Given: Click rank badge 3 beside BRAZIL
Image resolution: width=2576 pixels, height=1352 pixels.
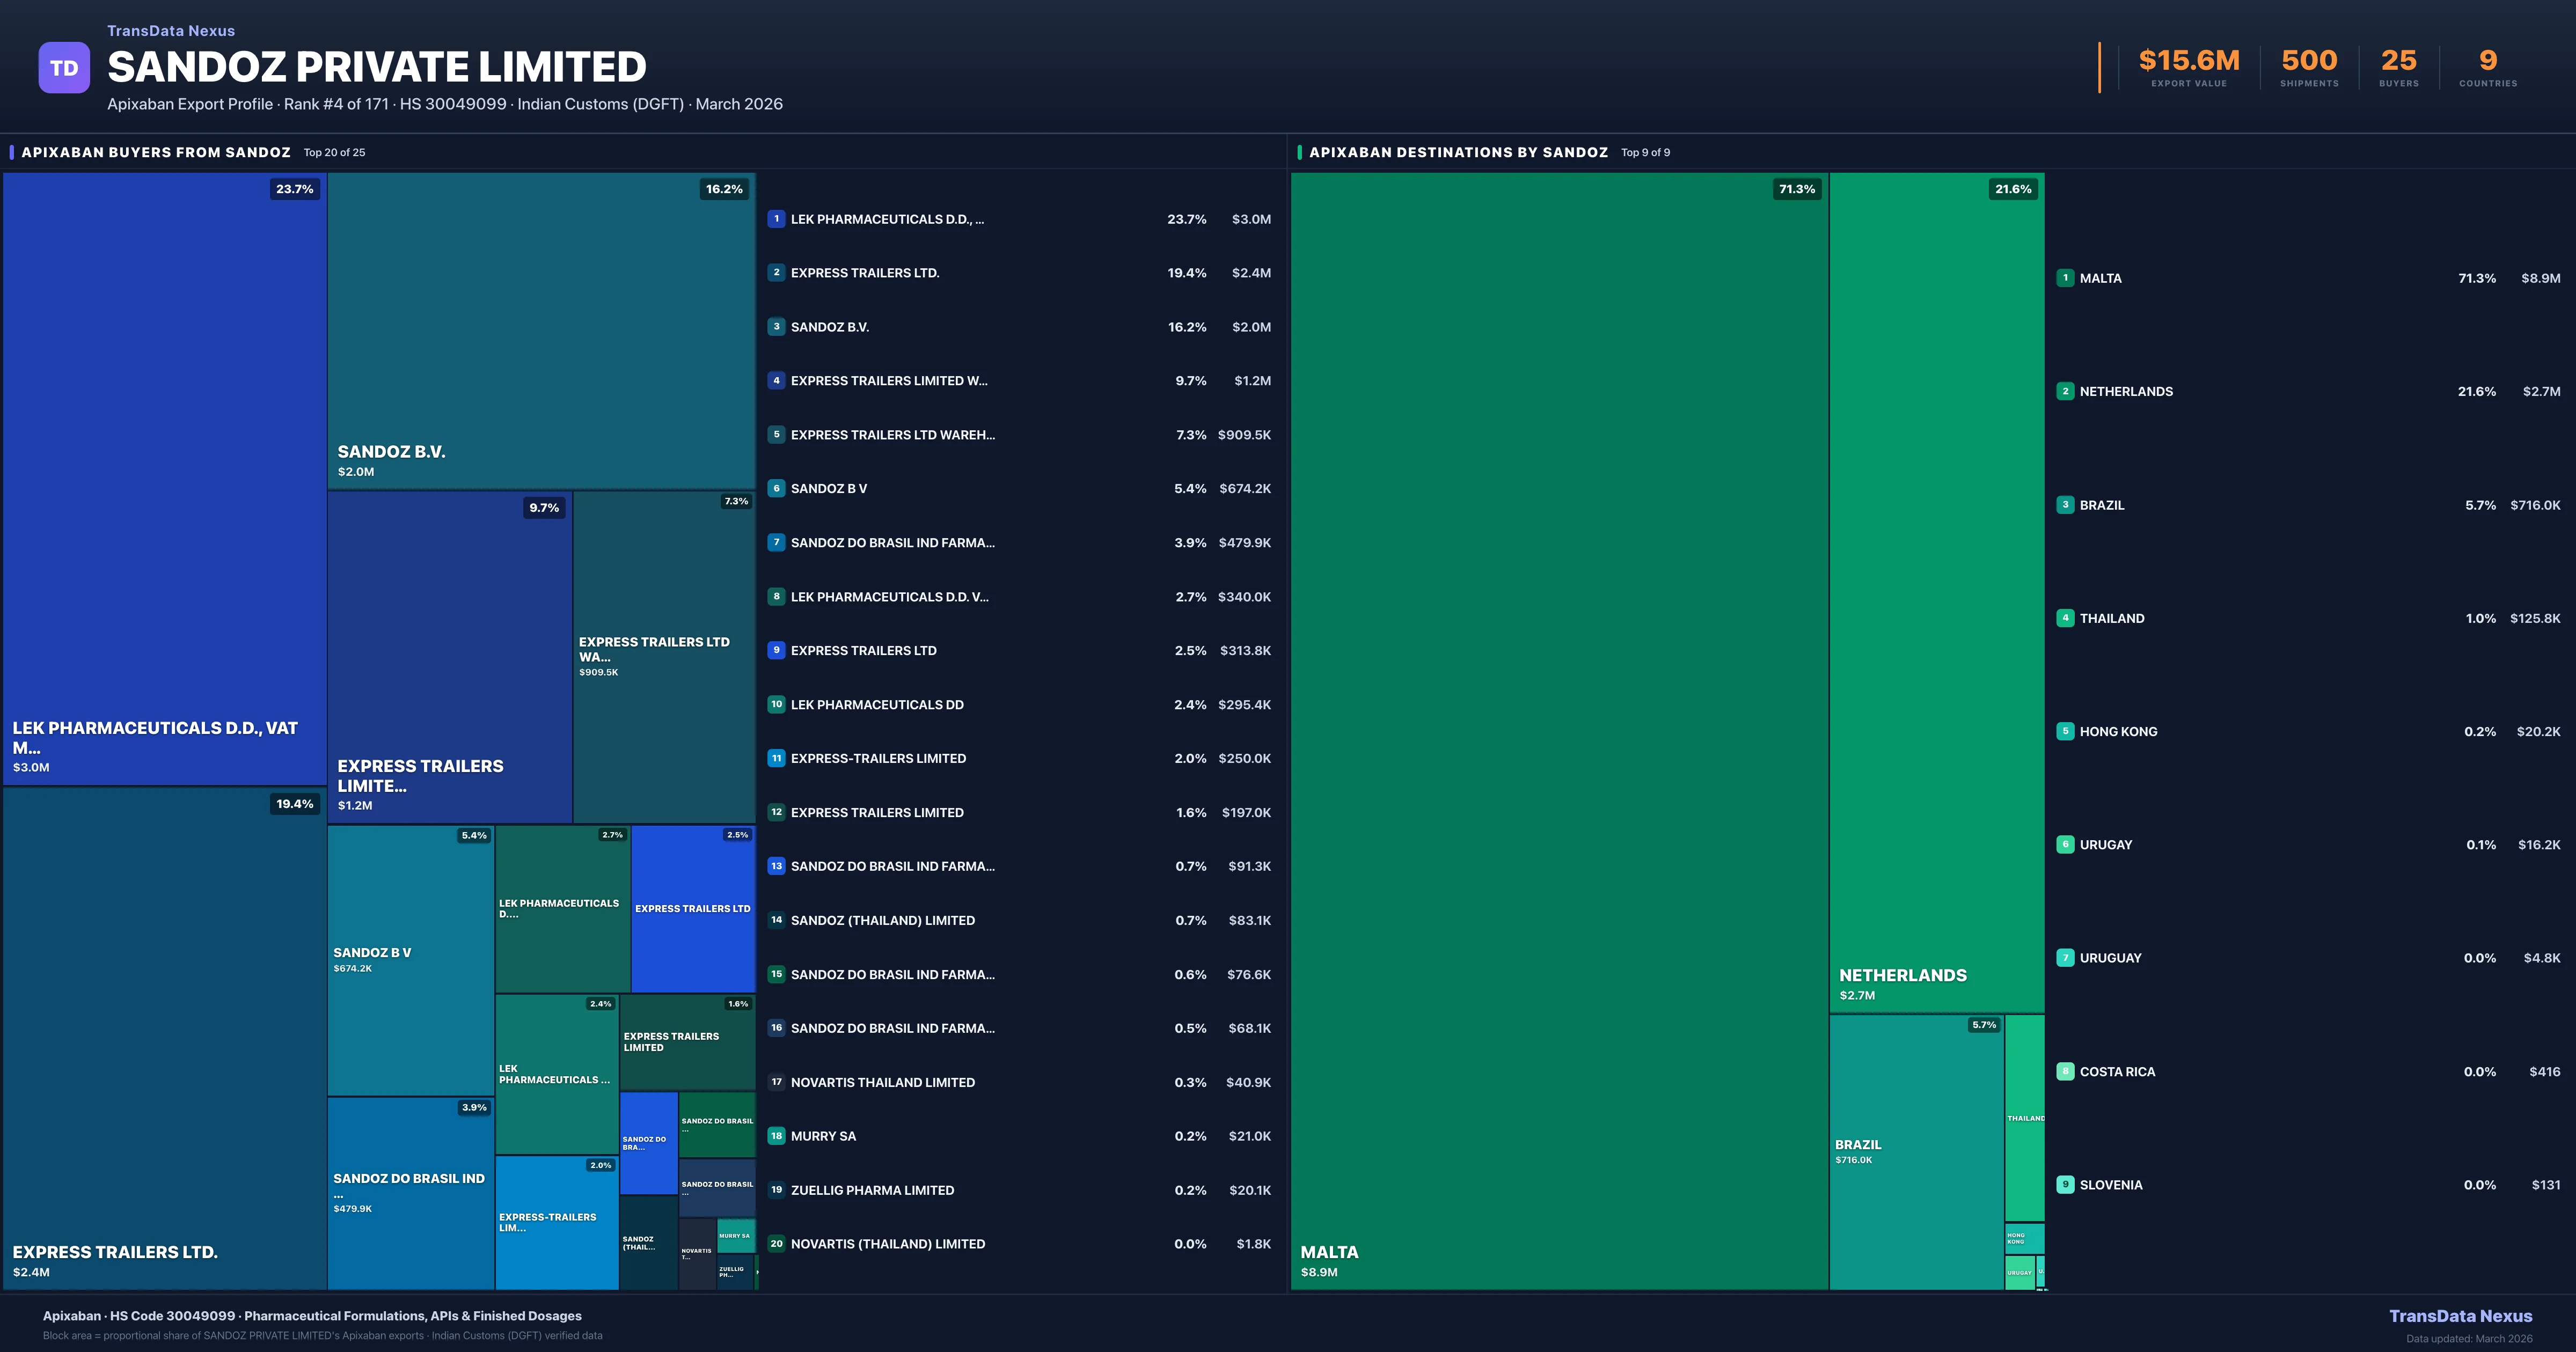Looking at the screenshot, I should pyautogui.click(x=2065, y=505).
